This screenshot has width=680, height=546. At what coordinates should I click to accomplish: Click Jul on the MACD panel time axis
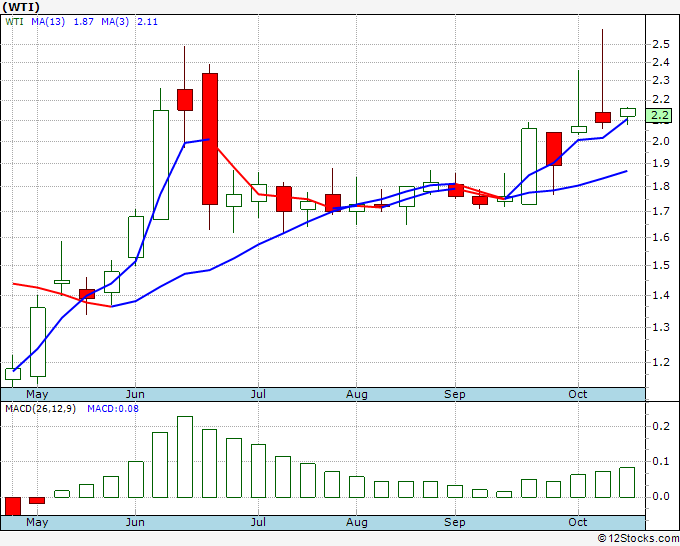258,522
